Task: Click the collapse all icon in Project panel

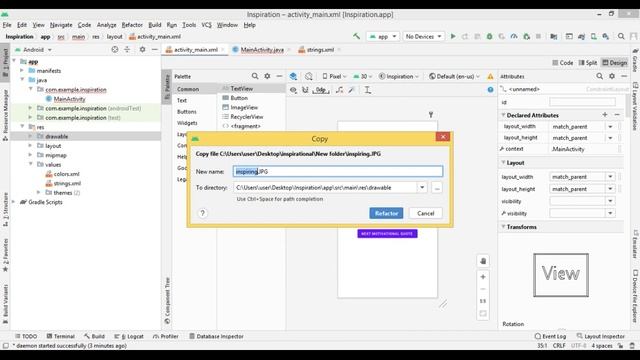Action: [127, 49]
